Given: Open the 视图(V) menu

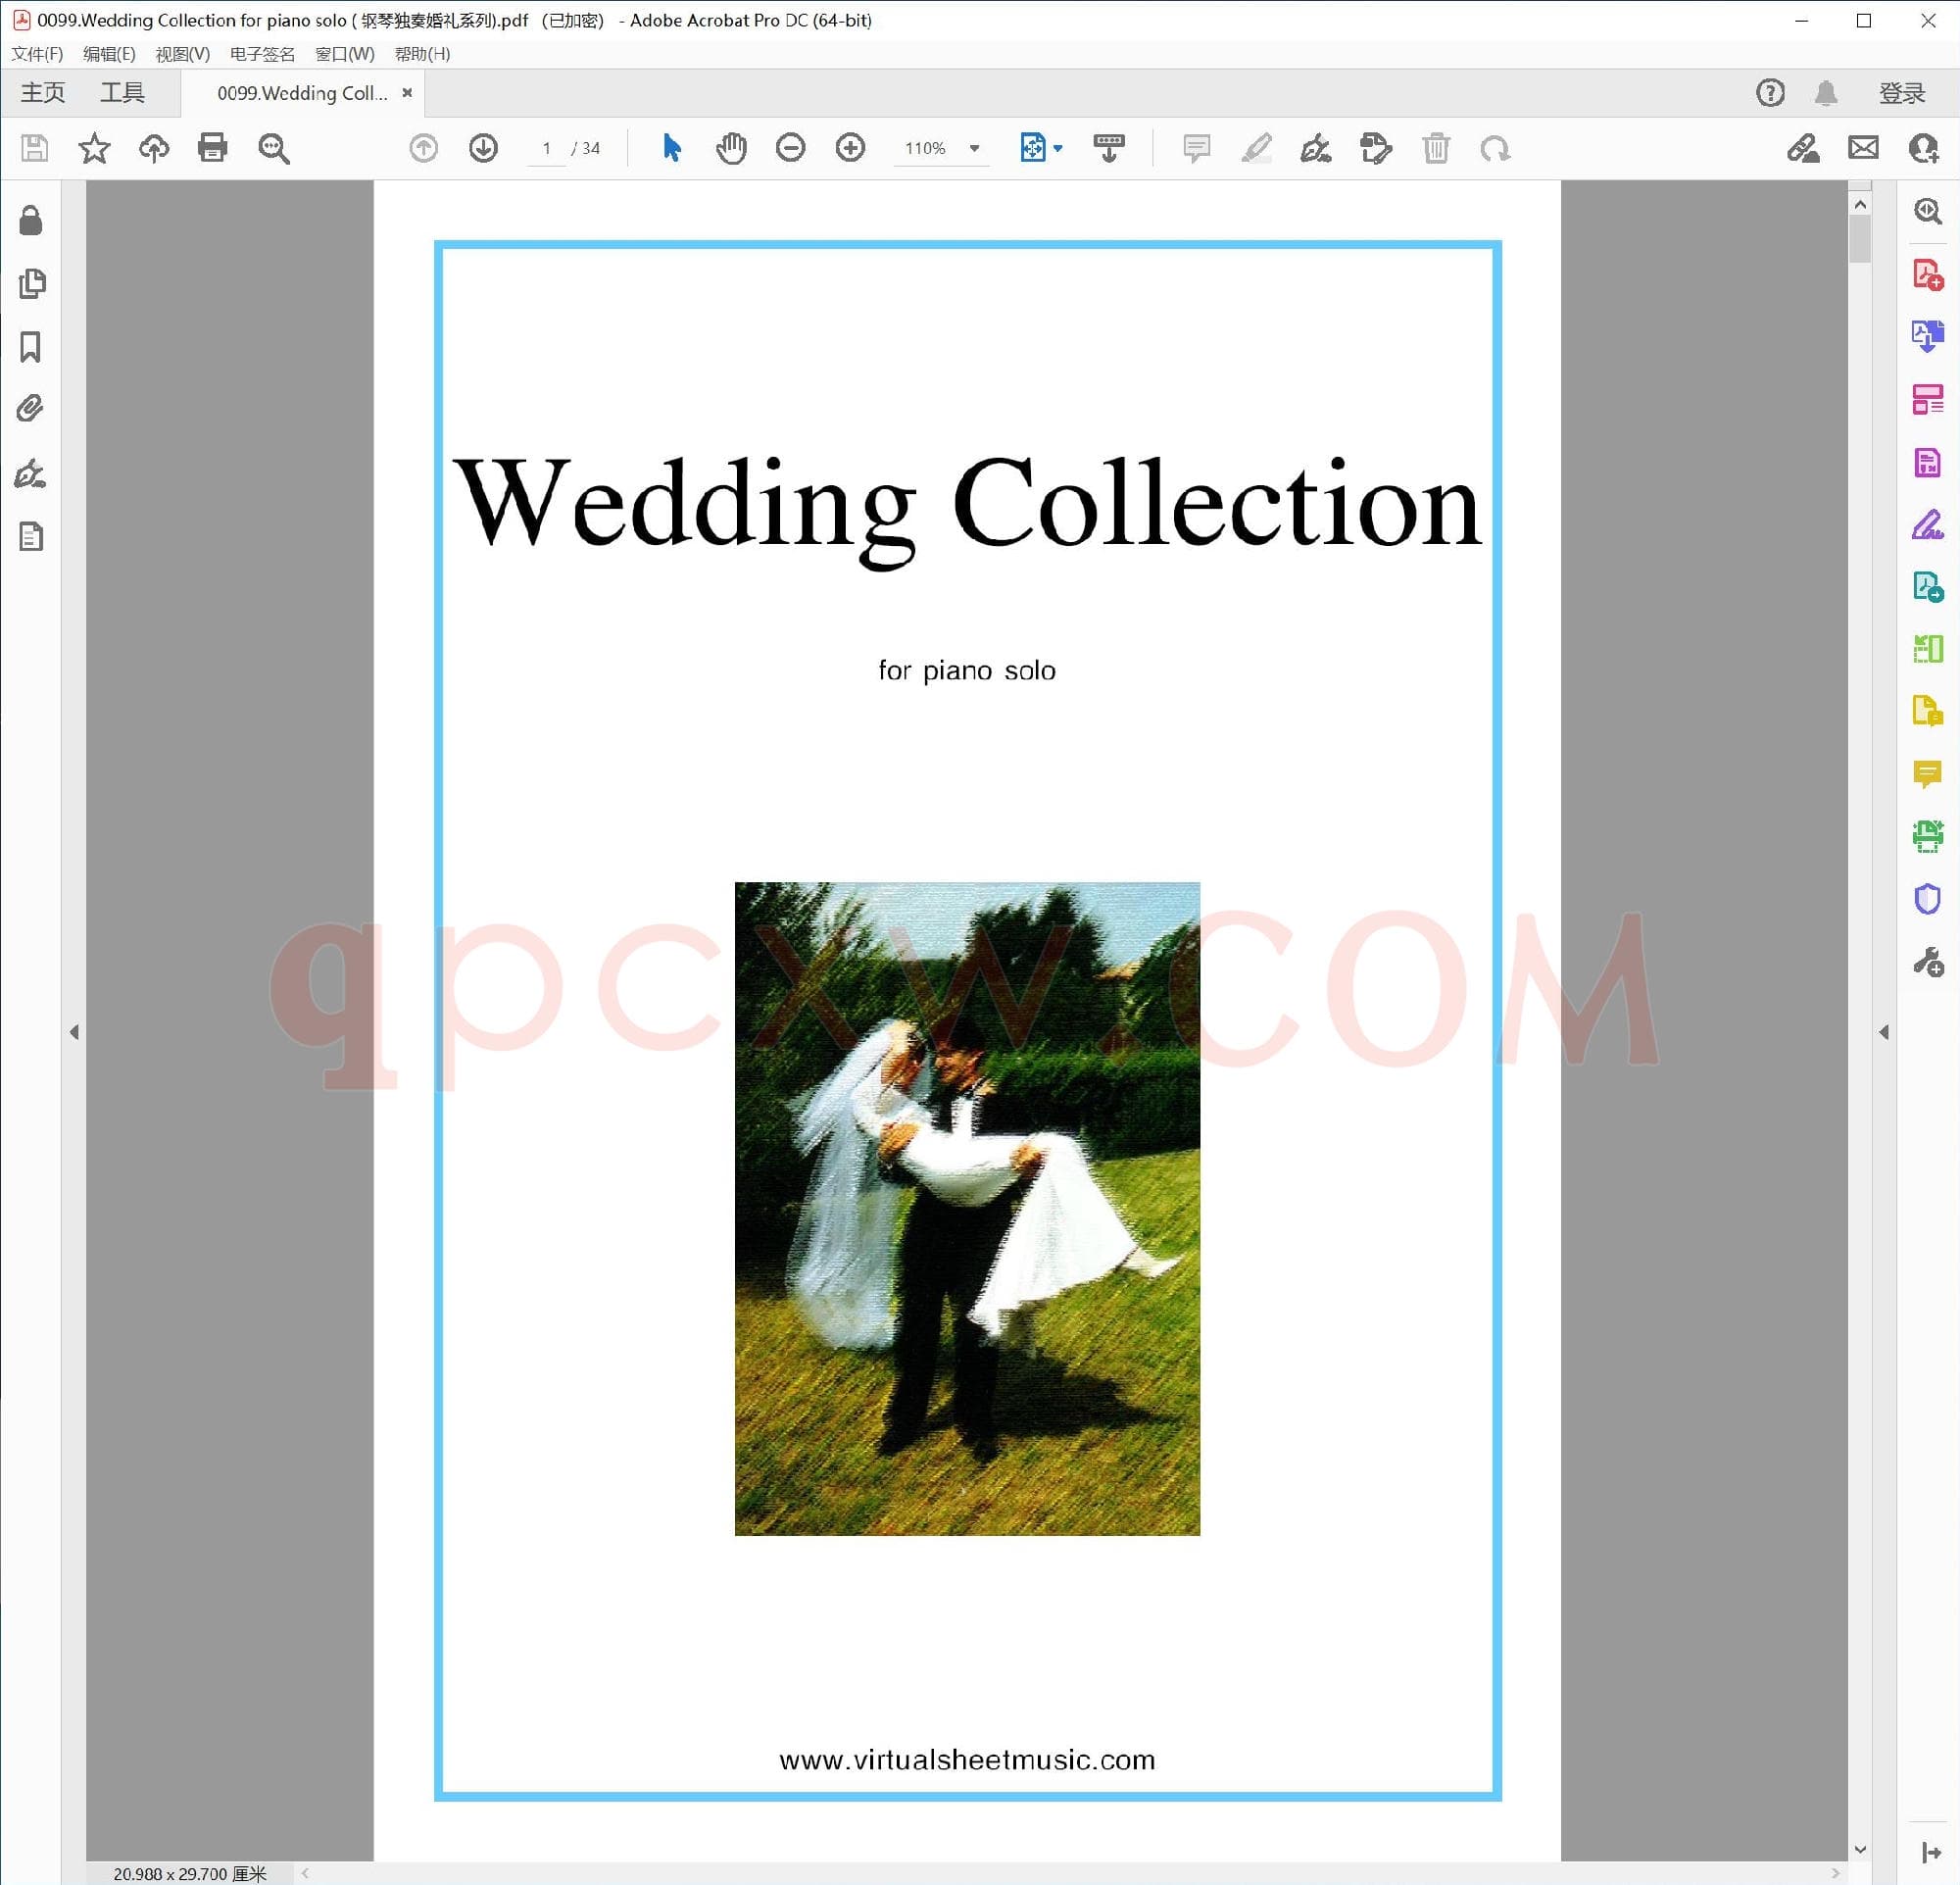Looking at the screenshot, I should click(x=182, y=54).
